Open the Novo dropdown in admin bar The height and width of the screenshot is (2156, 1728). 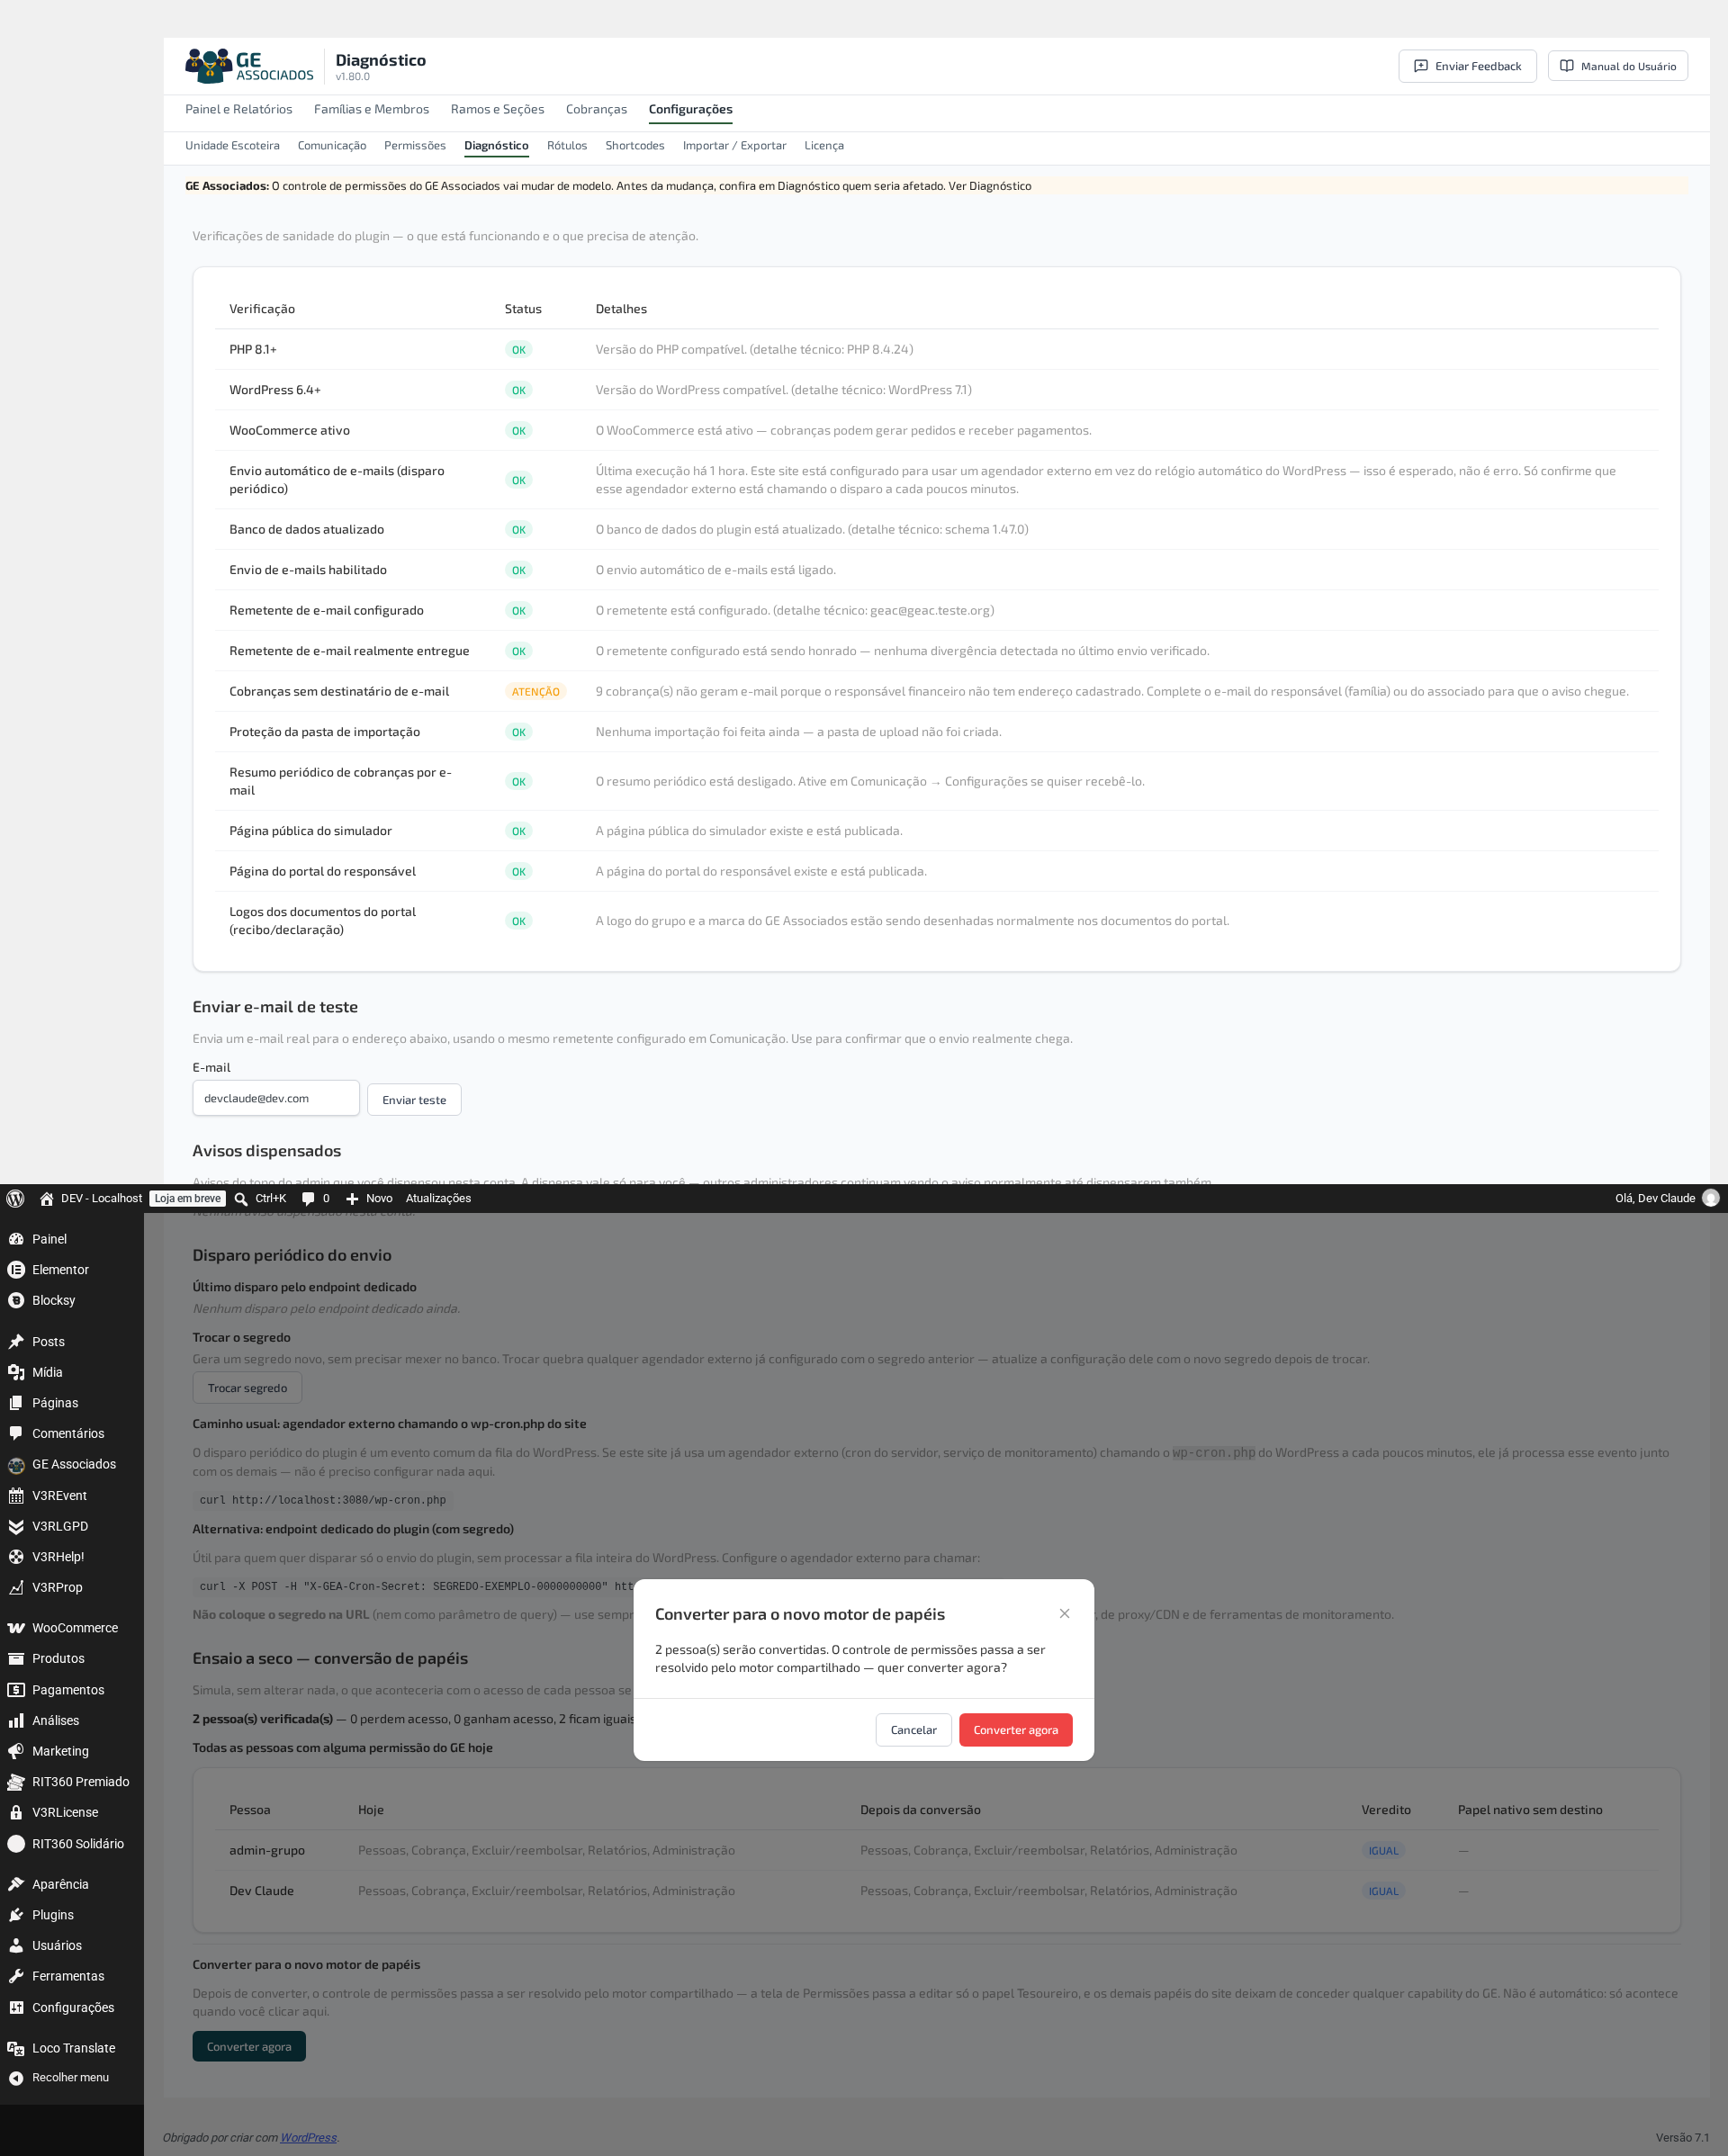[369, 1198]
